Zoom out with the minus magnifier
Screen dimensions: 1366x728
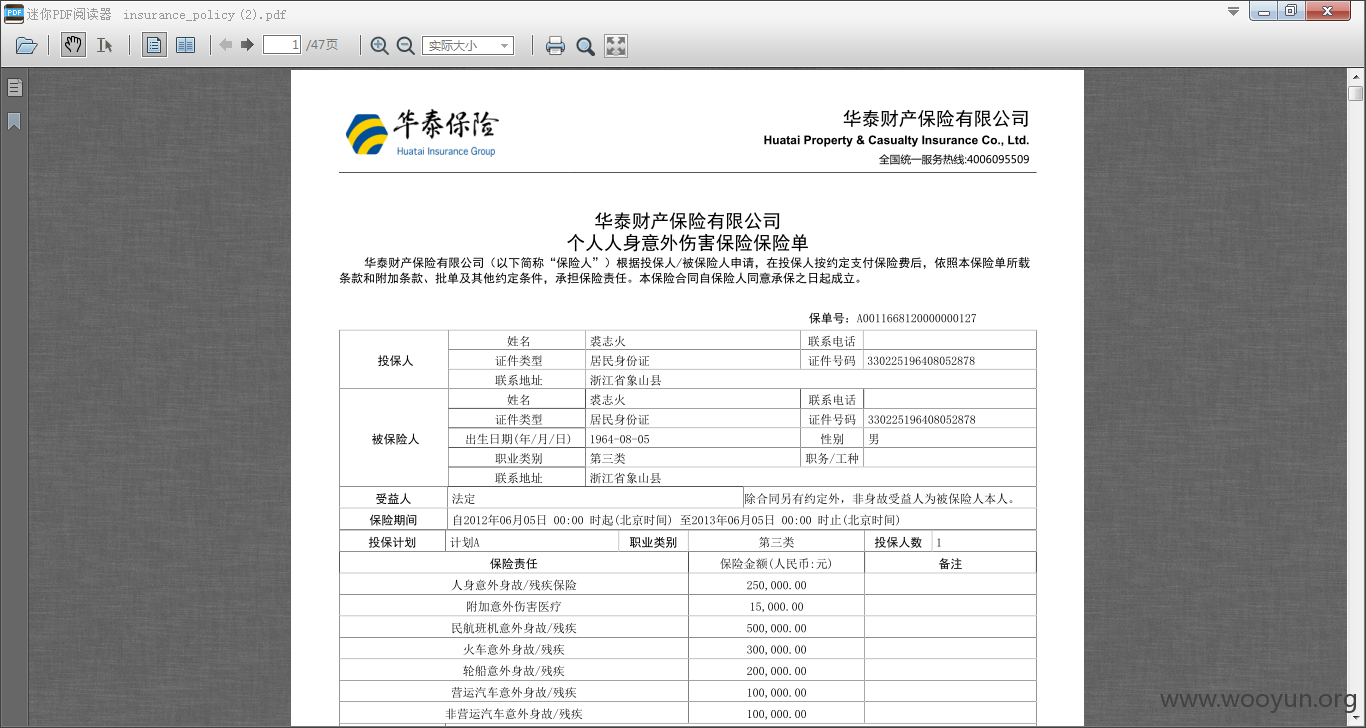405,45
